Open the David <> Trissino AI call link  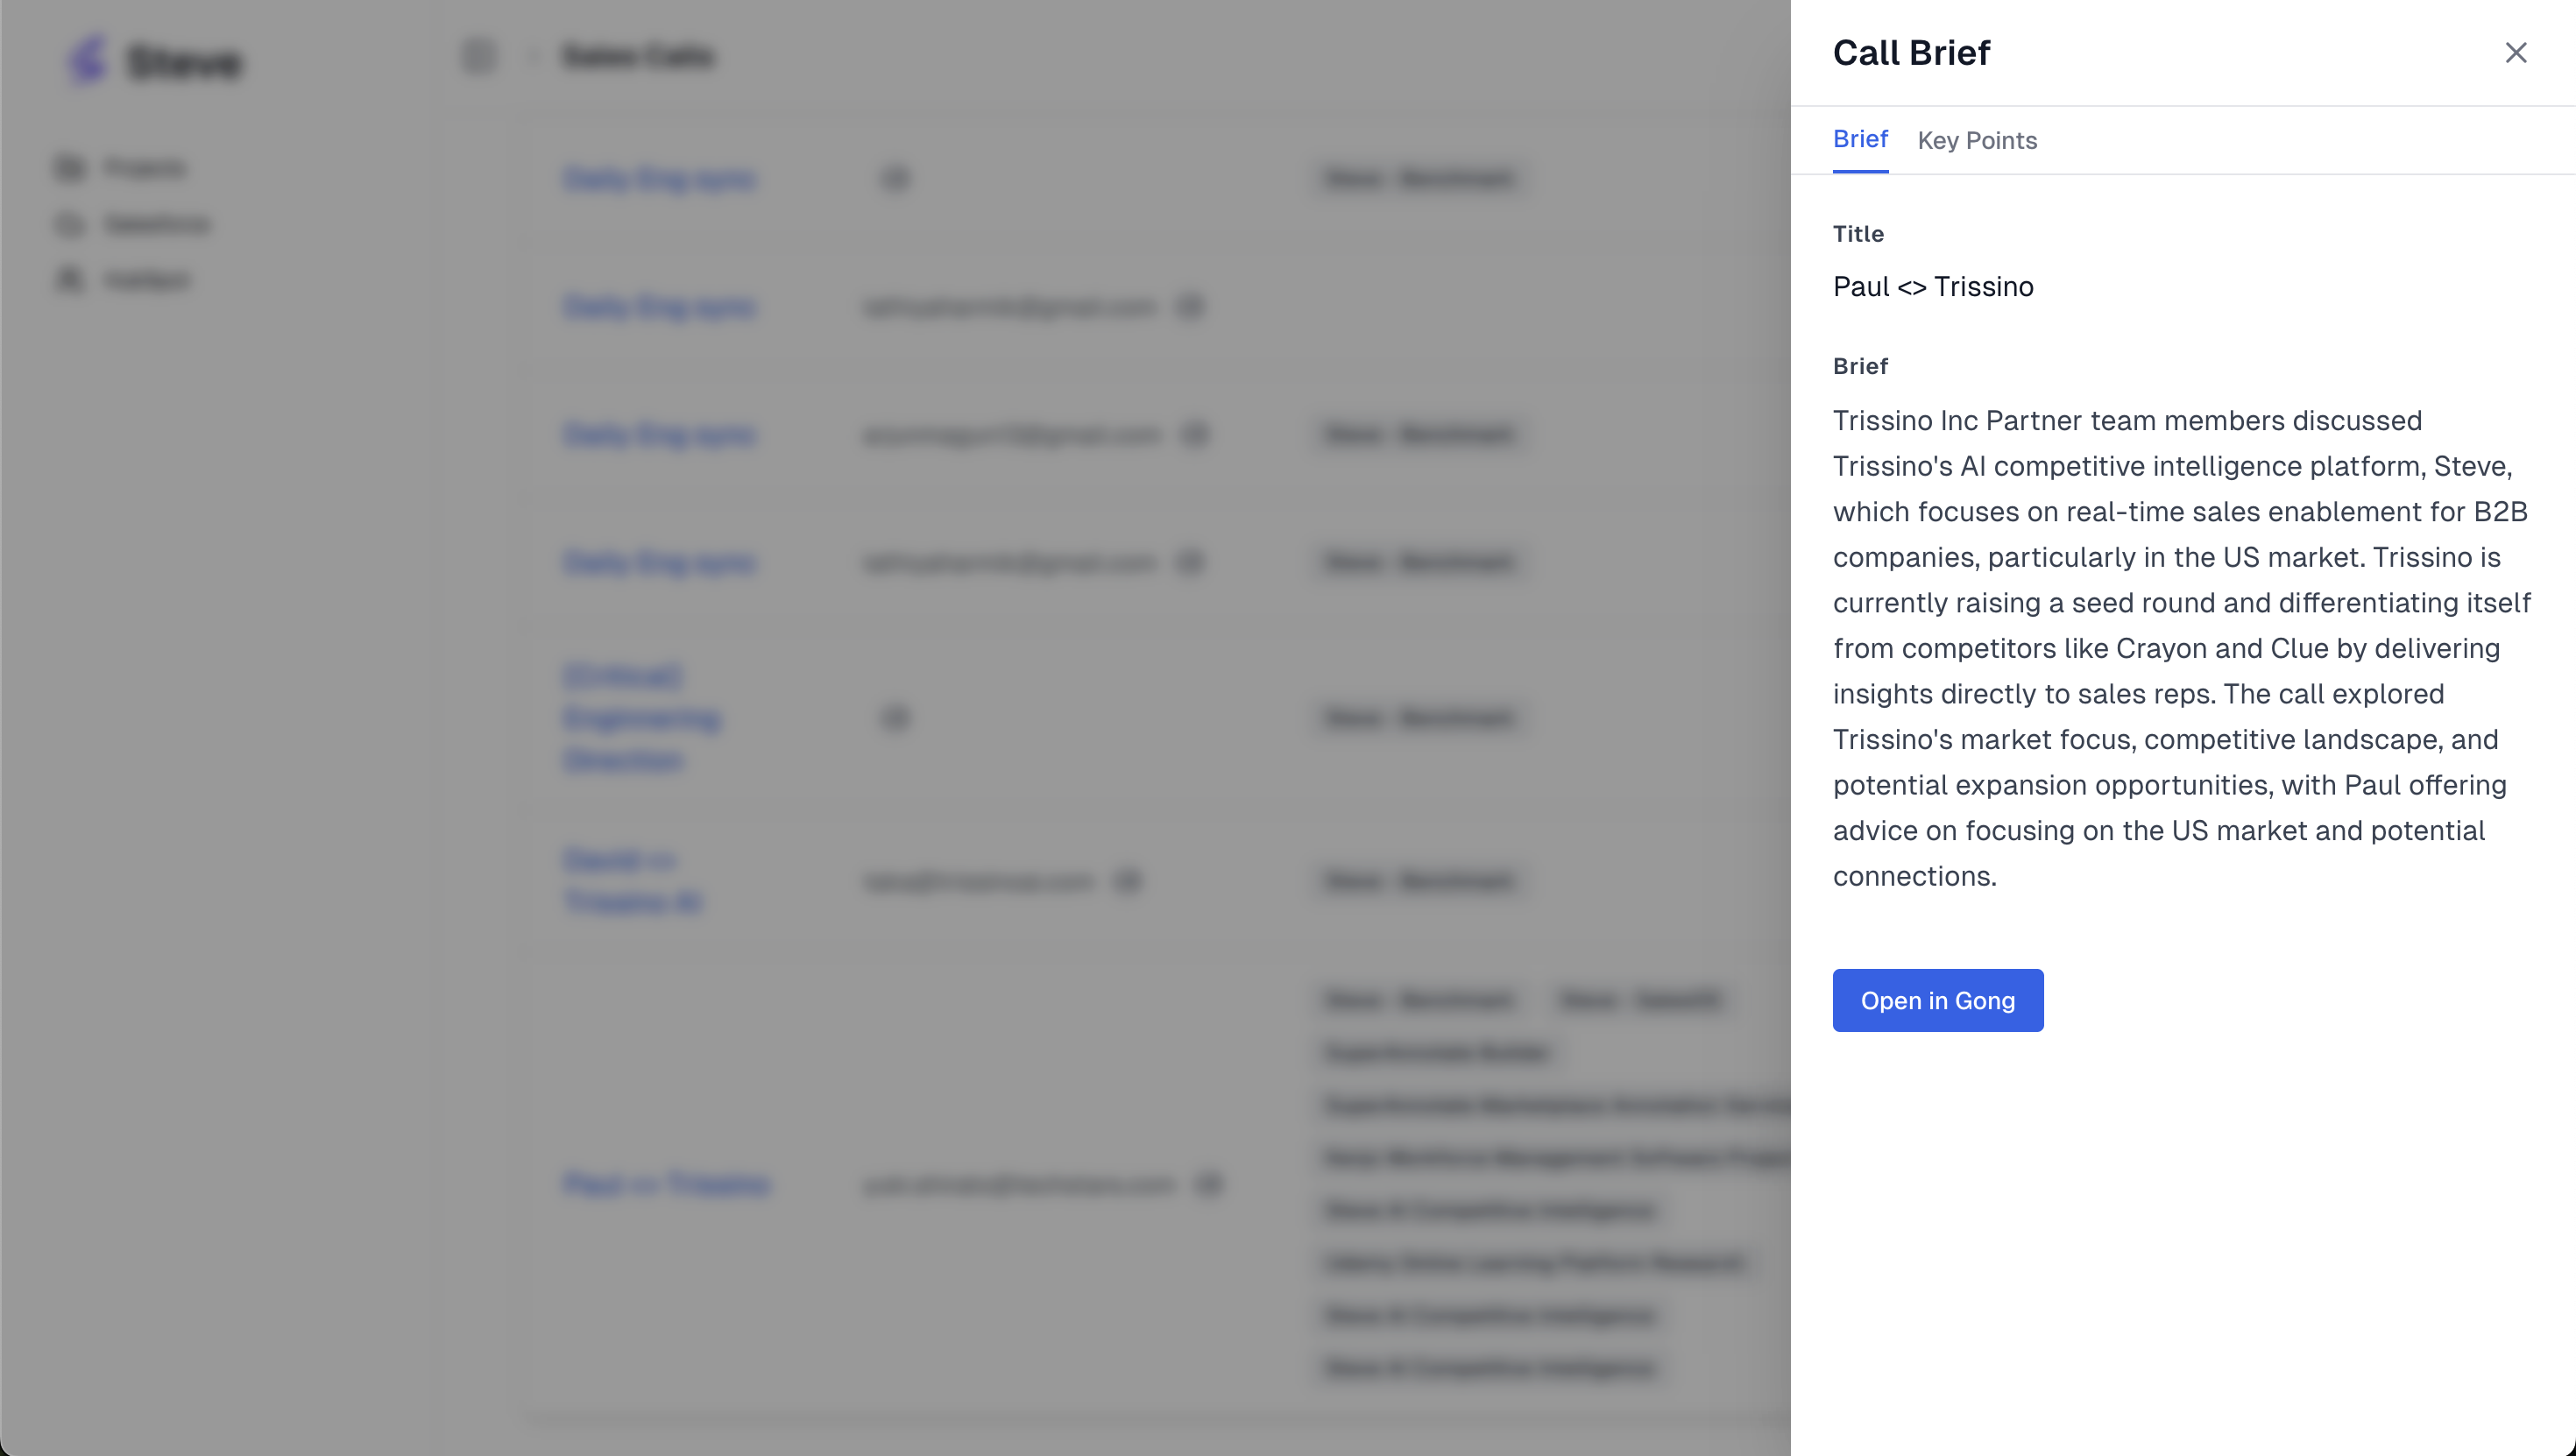(x=632, y=881)
